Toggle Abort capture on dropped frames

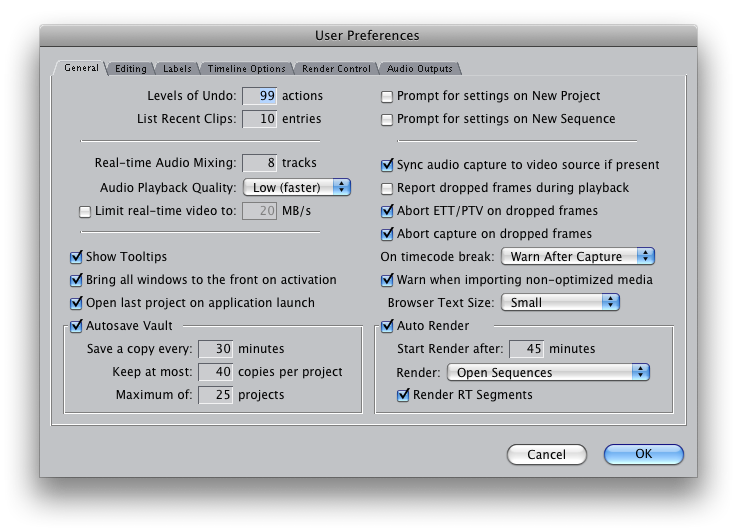pyautogui.click(x=388, y=235)
